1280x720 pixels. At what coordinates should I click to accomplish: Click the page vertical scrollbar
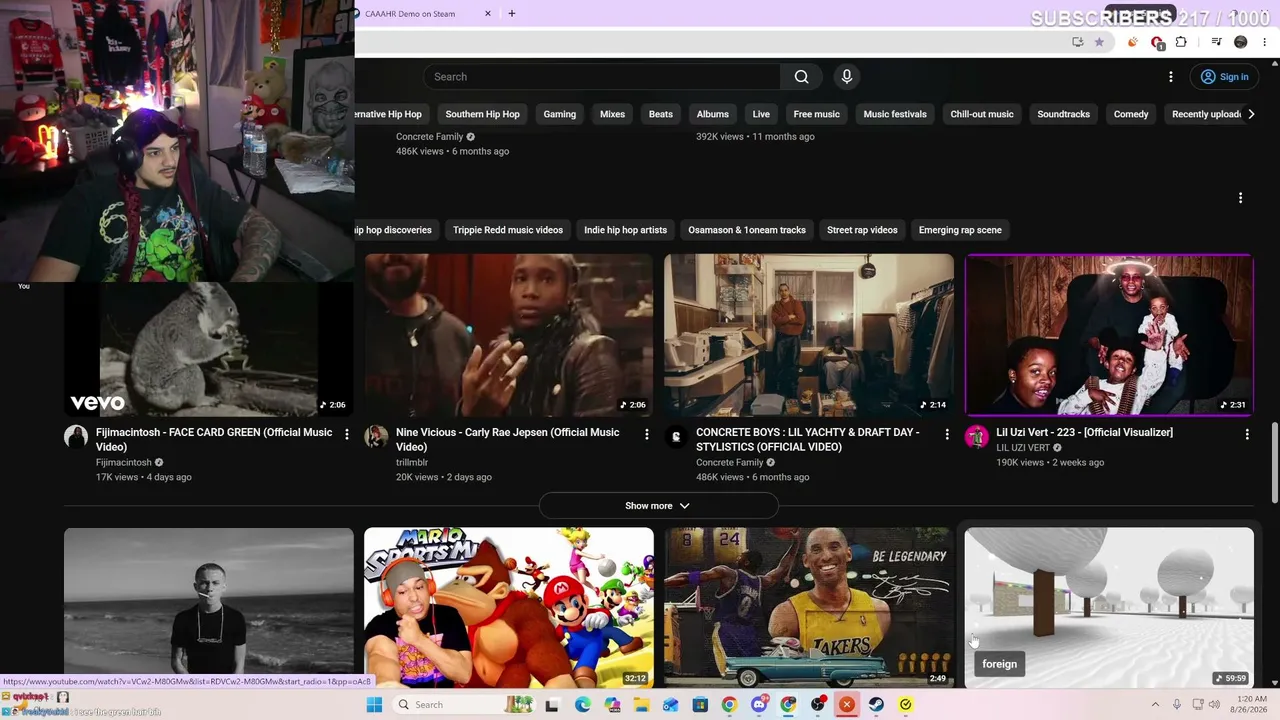coord(1274,464)
